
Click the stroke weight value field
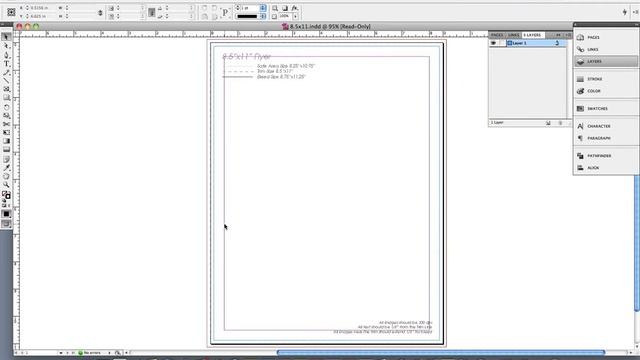[x=250, y=8]
